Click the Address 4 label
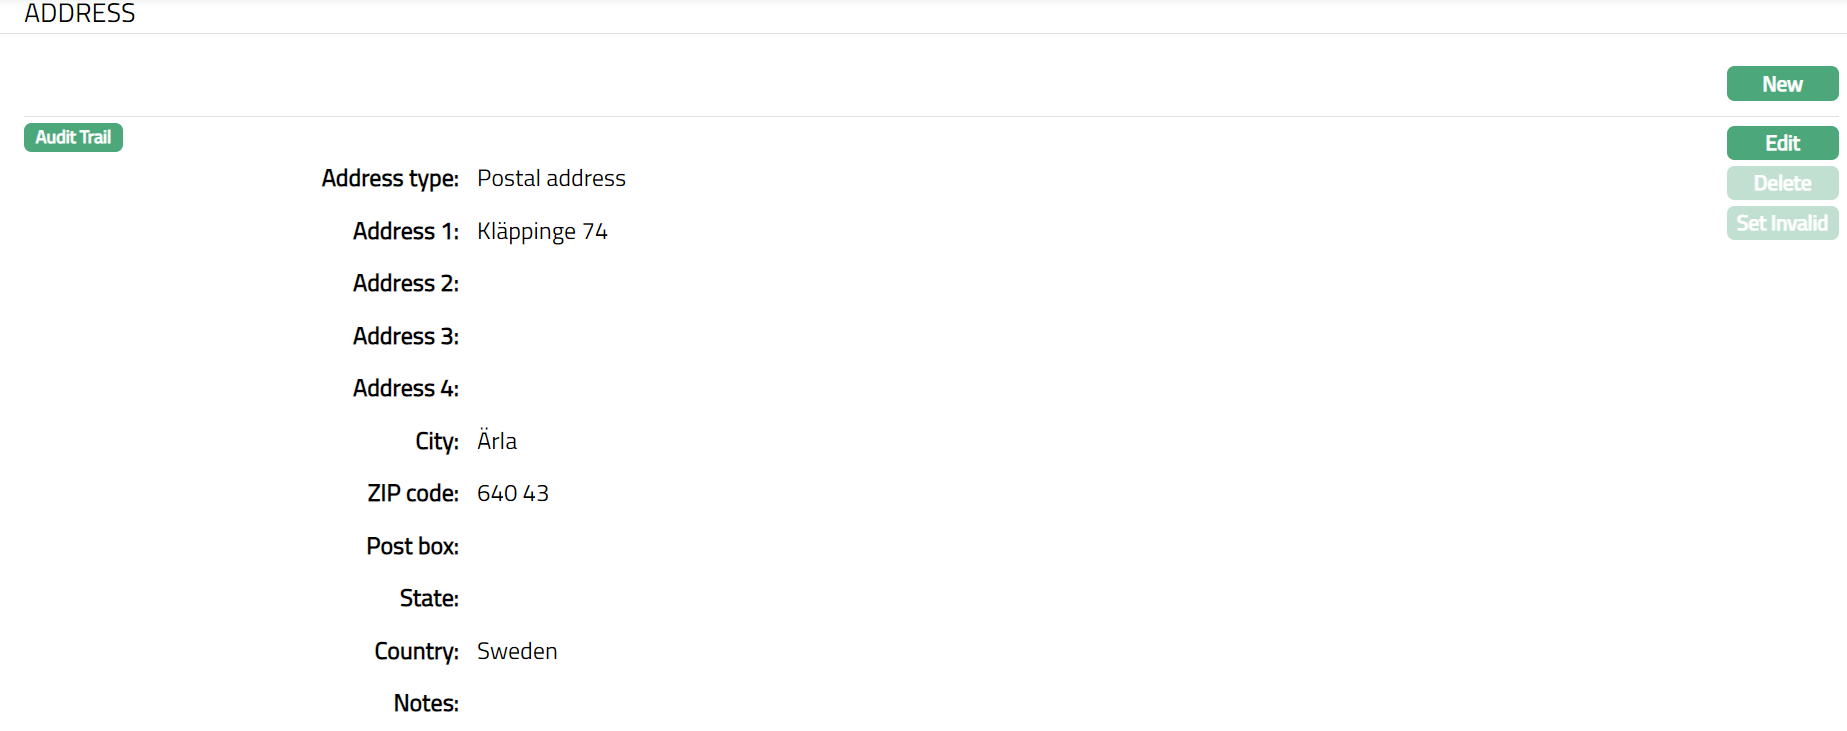The image size is (1847, 731). point(405,388)
